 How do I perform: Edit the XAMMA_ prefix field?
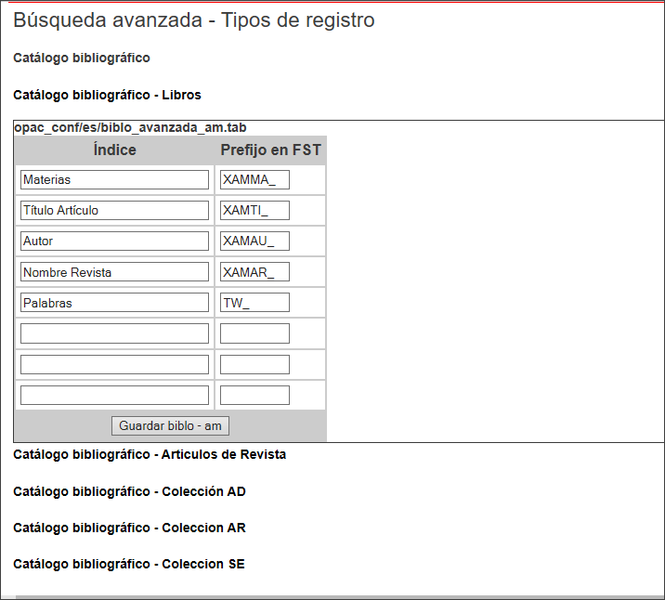click(x=255, y=180)
